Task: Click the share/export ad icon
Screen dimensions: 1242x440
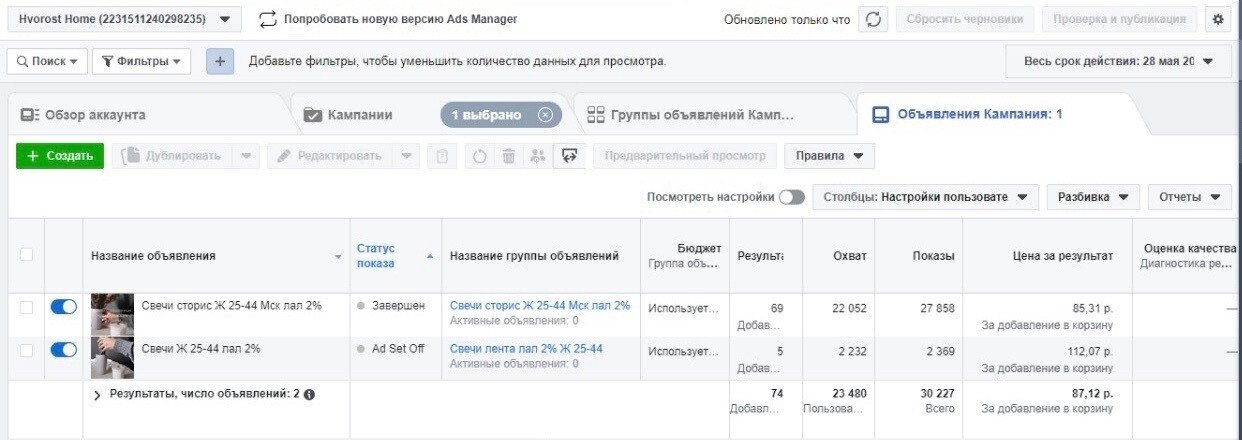Action: (569, 156)
